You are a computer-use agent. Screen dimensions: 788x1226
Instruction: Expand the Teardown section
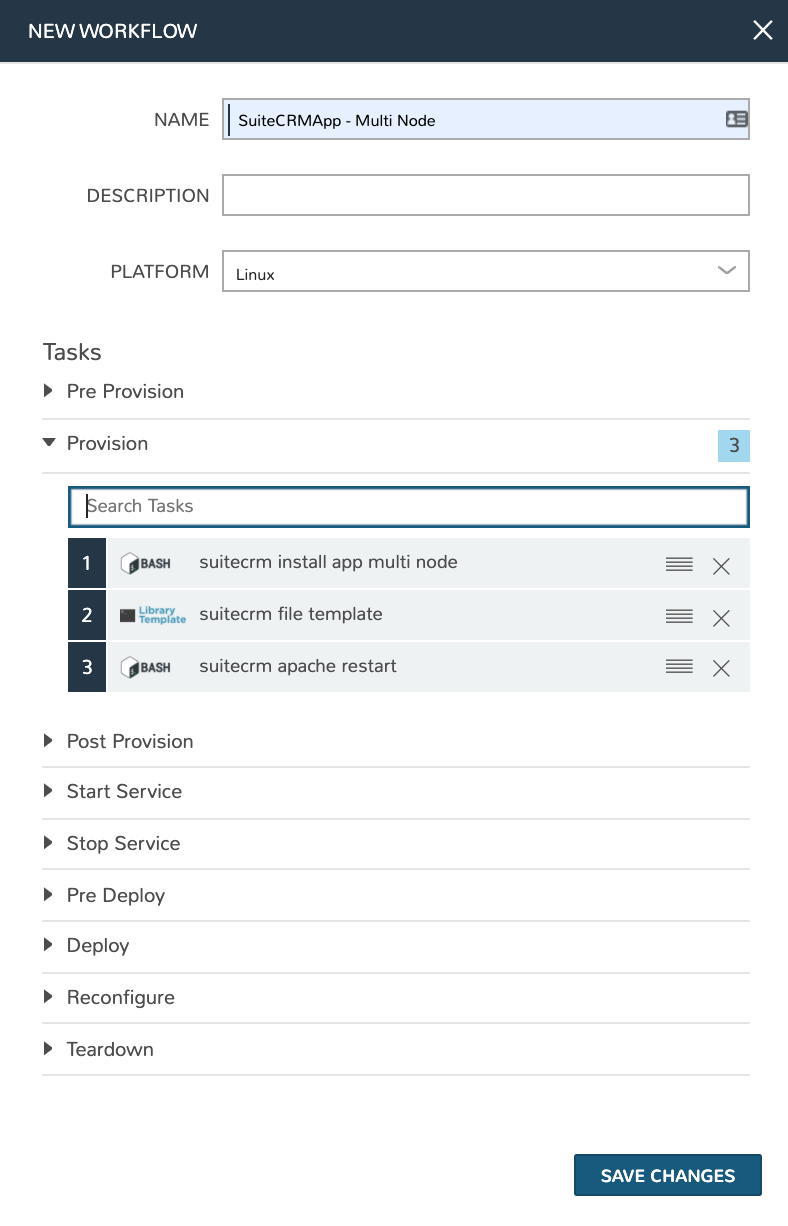[110, 1049]
